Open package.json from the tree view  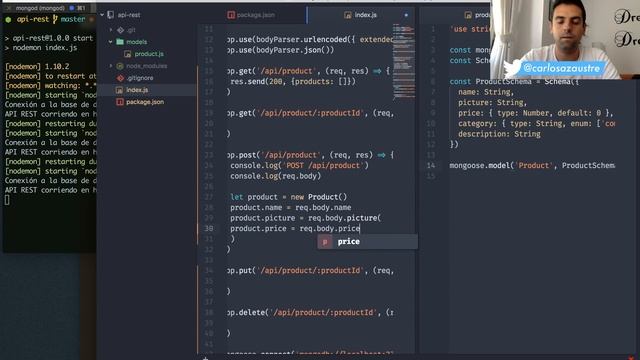145,102
